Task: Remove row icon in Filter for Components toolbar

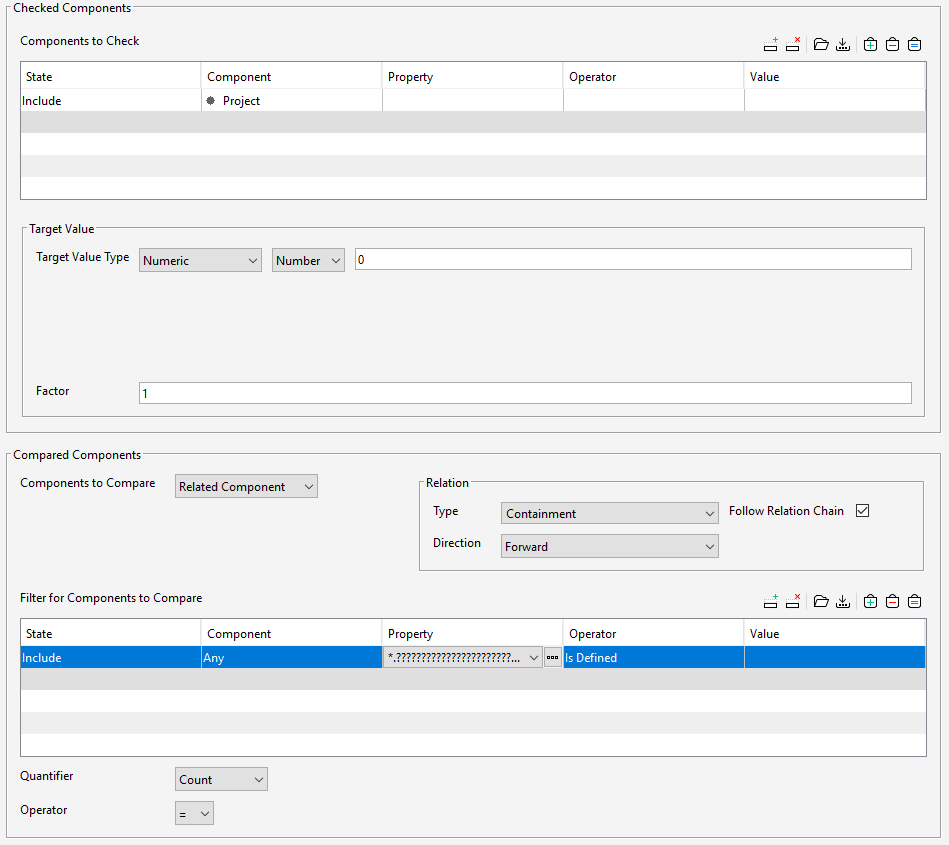Action: point(793,601)
